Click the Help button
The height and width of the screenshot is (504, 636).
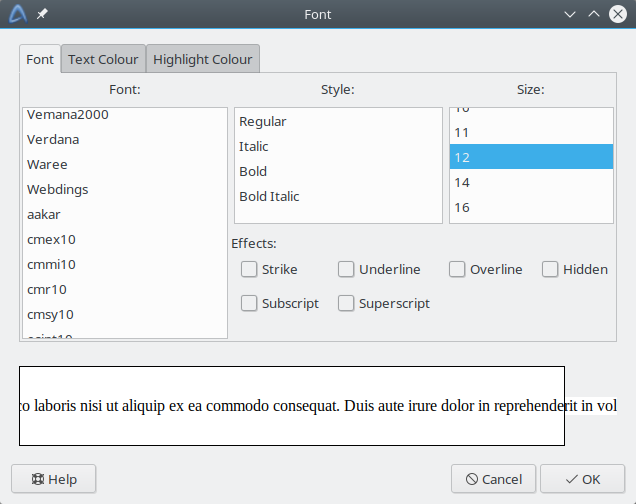click(x=53, y=479)
